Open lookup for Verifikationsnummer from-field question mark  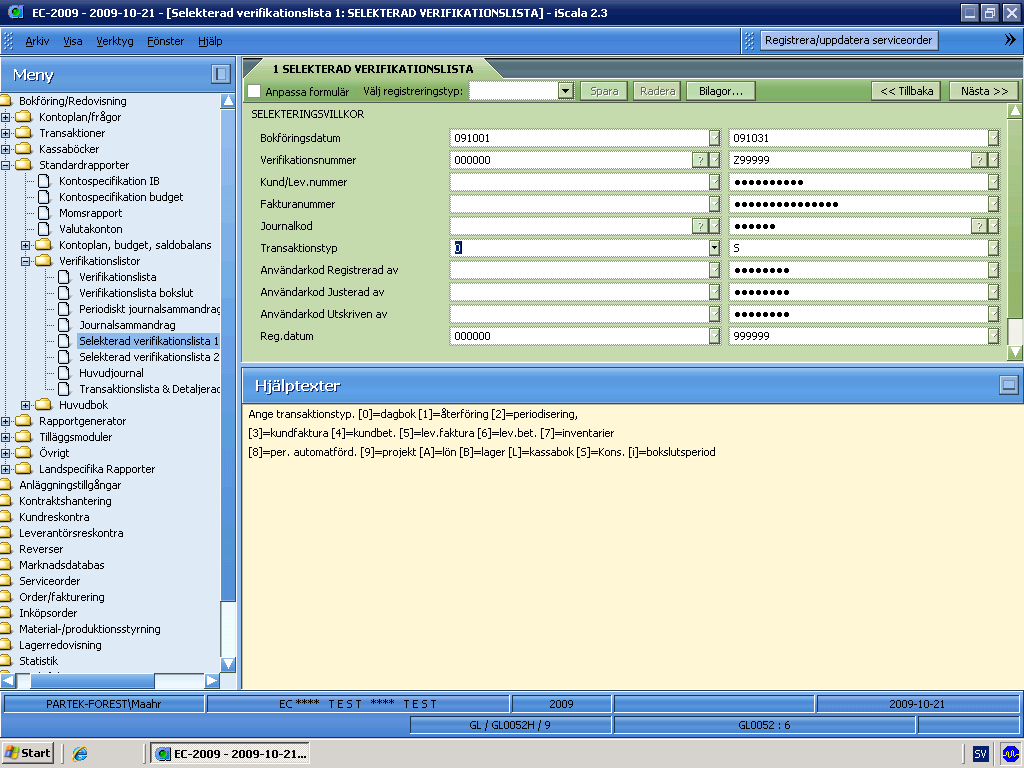click(x=699, y=160)
